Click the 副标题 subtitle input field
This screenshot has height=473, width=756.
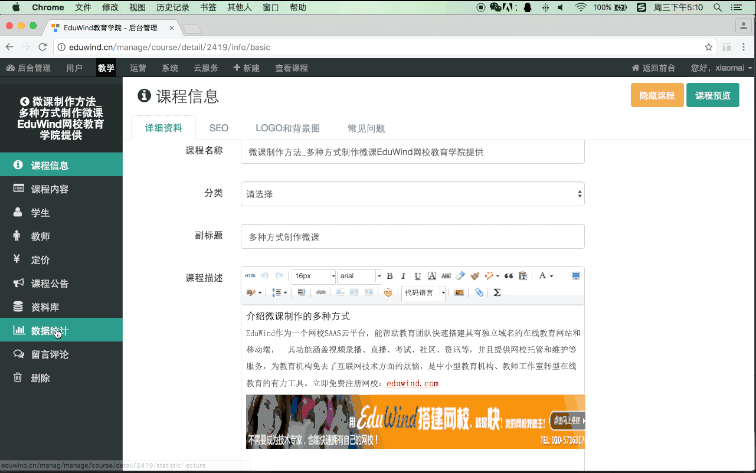(x=412, y=236)
